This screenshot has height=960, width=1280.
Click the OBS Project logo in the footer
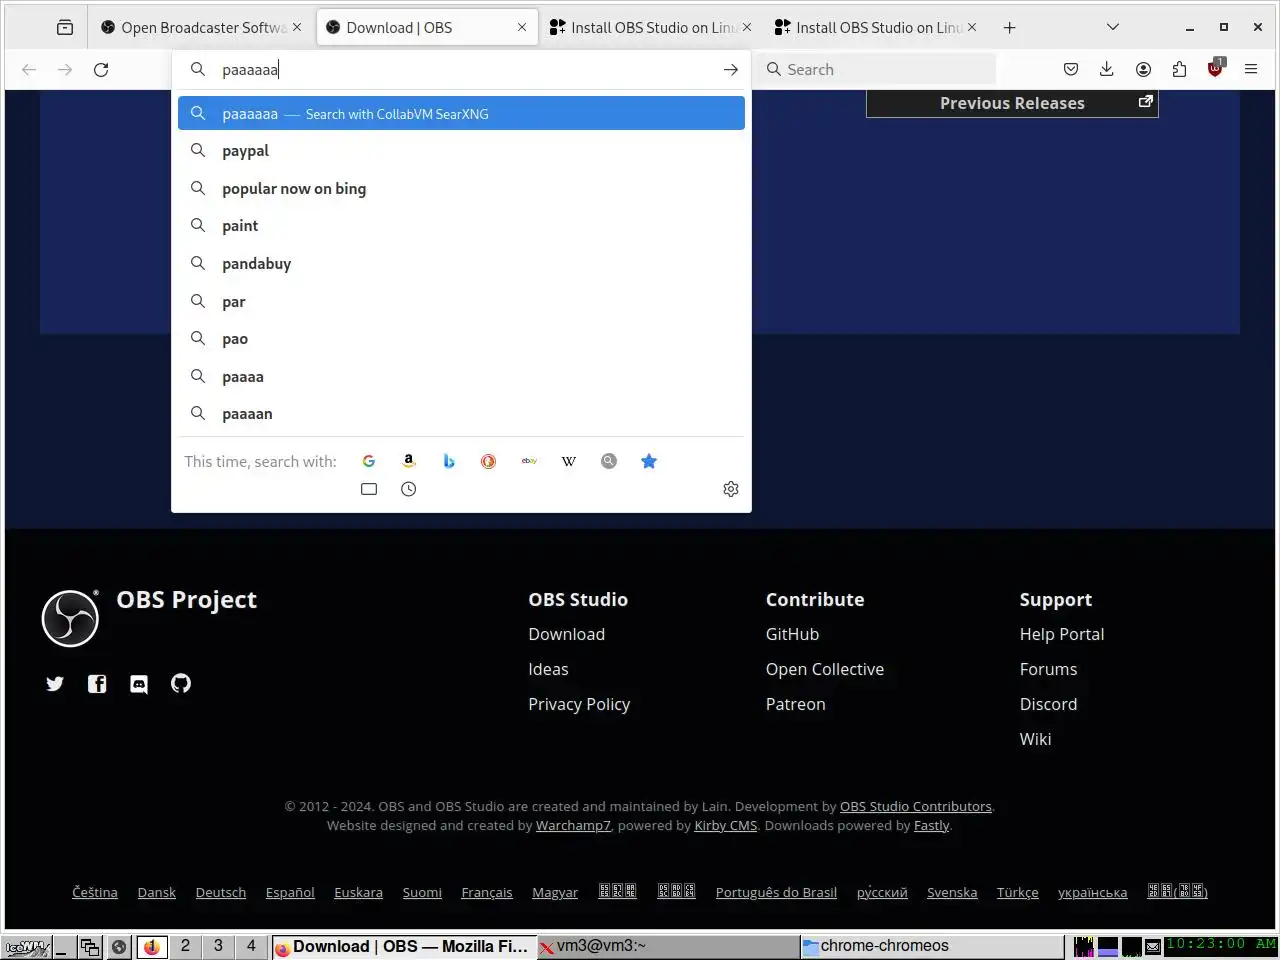click(70, 618)
